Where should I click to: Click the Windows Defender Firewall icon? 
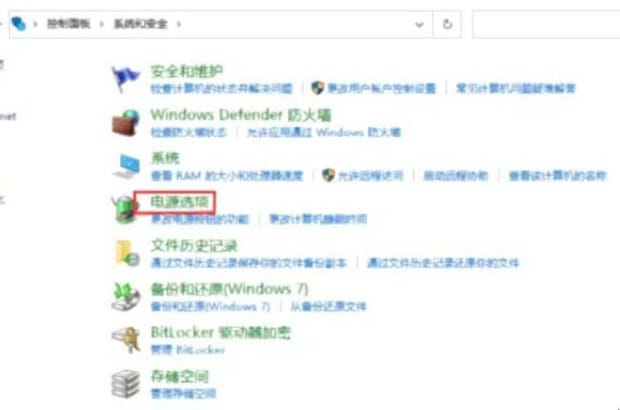click(x=126, y=123)
